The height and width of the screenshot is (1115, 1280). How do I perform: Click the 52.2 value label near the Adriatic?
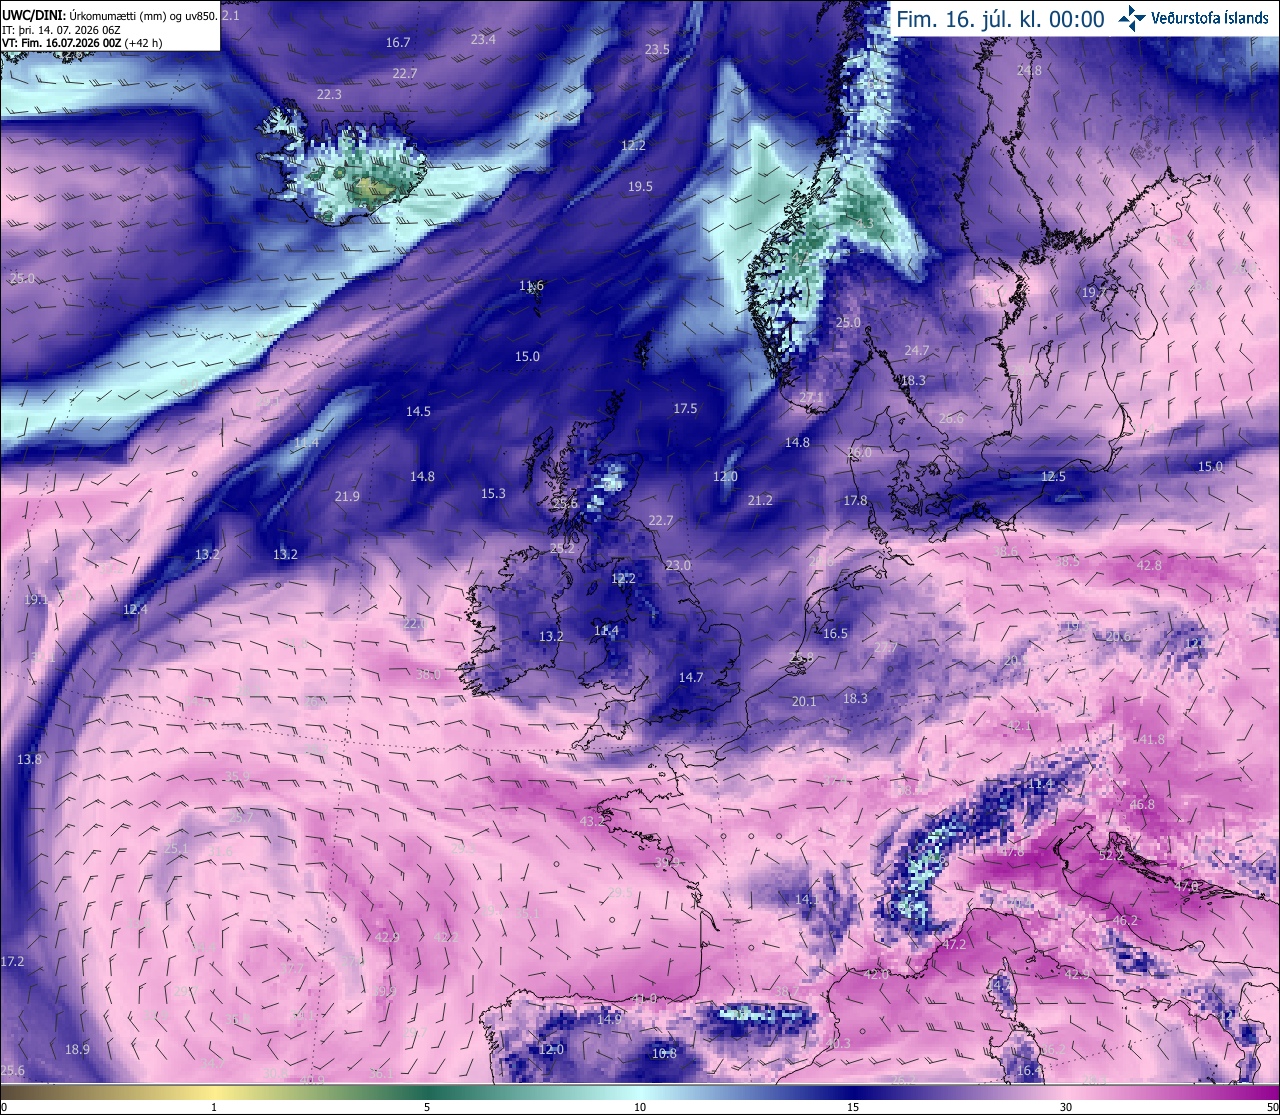[1111, 856]
